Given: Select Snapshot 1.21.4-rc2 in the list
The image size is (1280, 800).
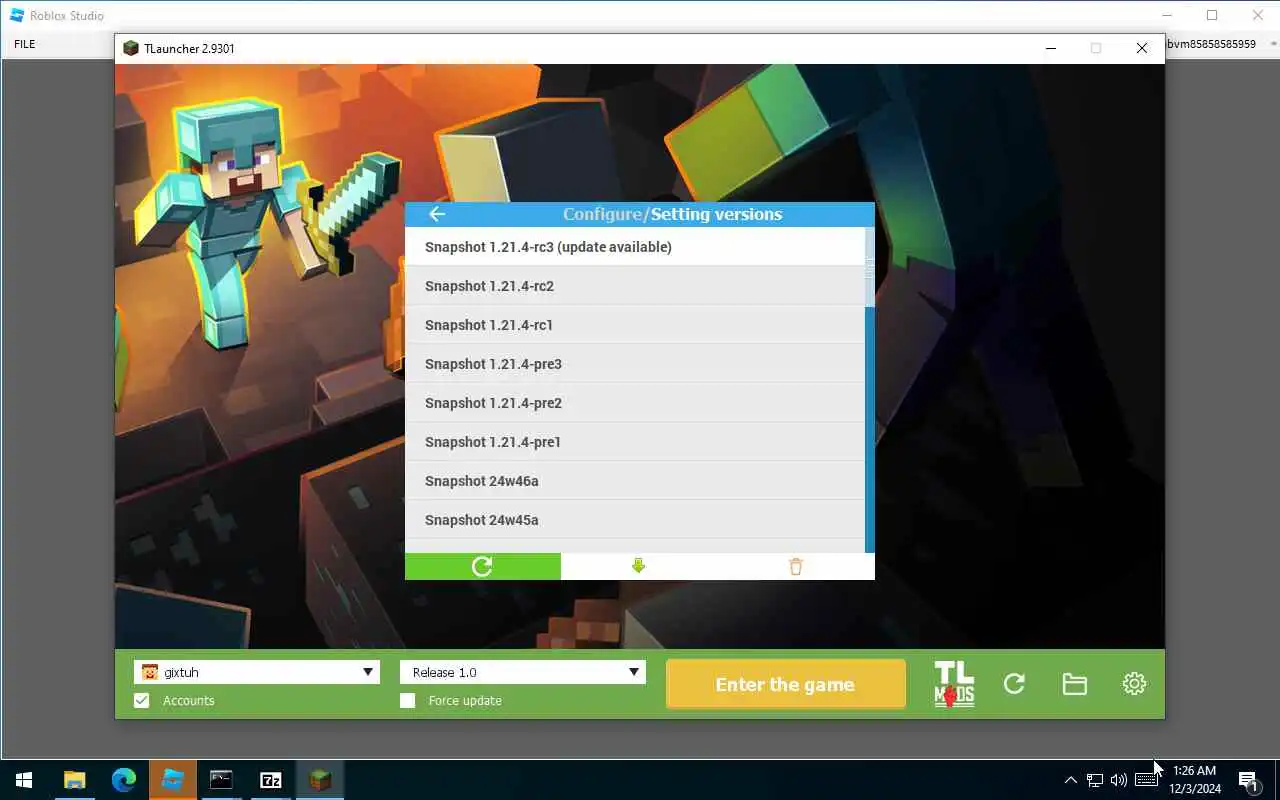Looking at the screenshot, I should coord(635,286).
